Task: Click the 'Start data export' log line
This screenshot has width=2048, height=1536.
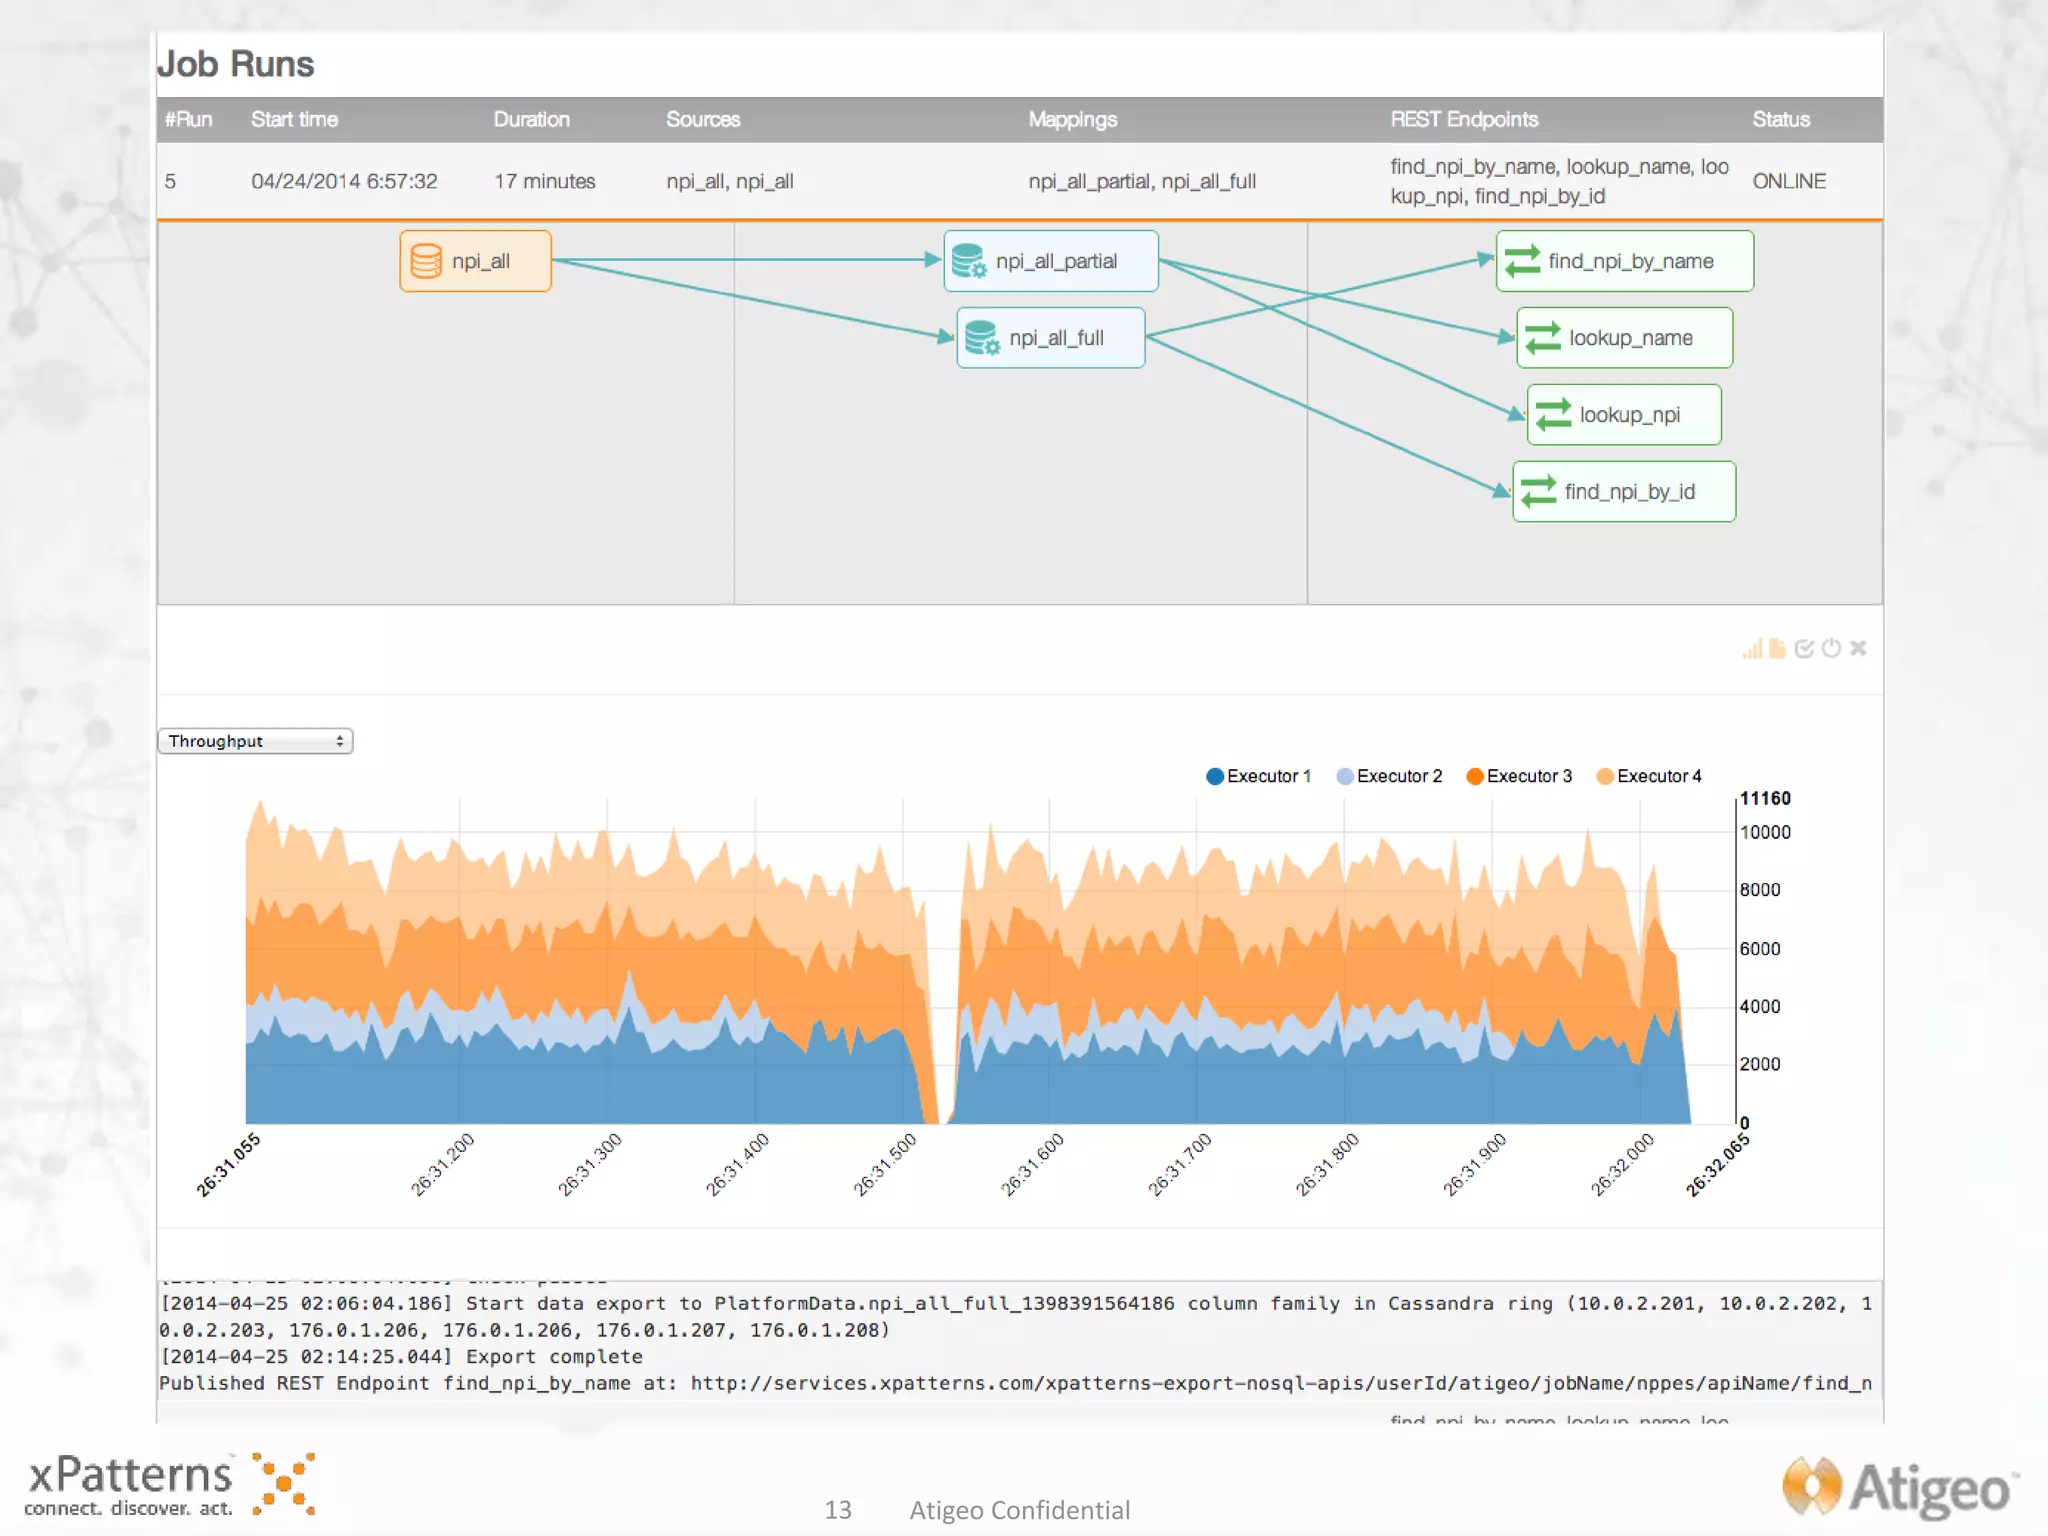Action: (1016, 1317)
